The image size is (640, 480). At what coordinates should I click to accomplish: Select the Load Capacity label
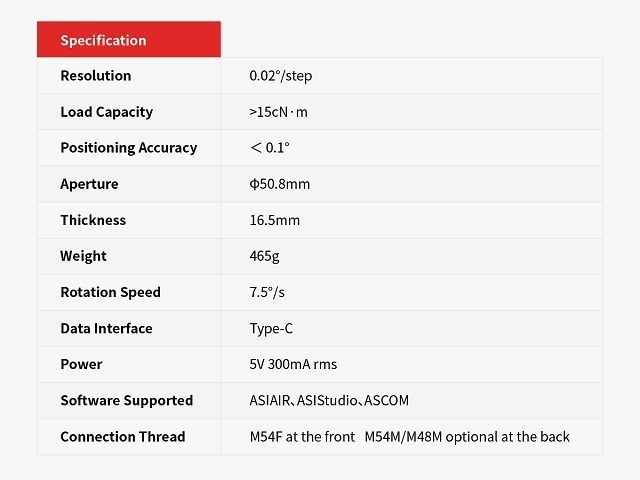[107, 112]
